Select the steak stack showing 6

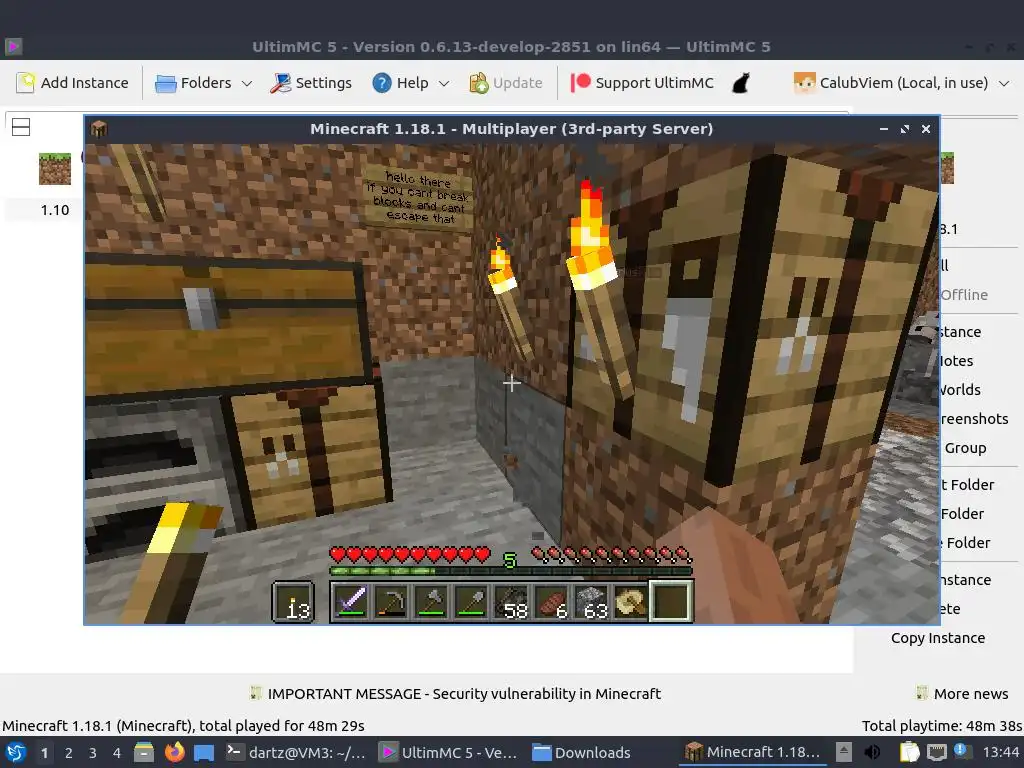coord(551,601)
